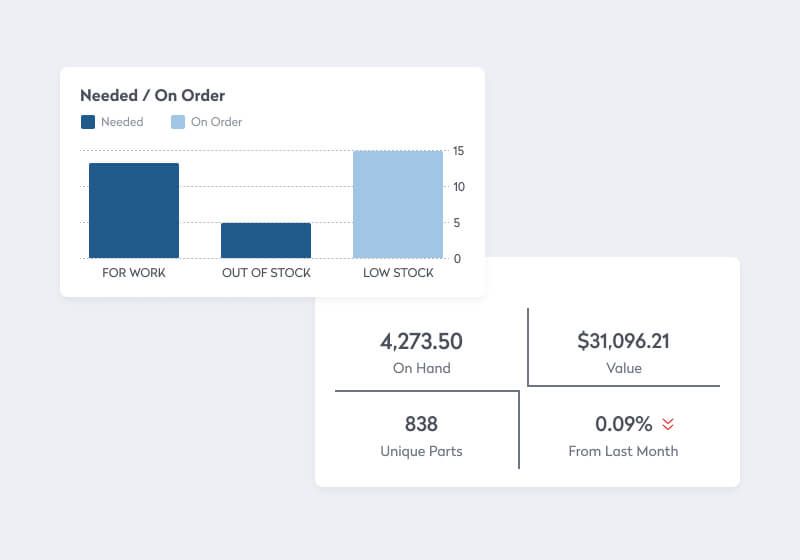Select the LOW STOCK light blue bar

click(398, 204)
